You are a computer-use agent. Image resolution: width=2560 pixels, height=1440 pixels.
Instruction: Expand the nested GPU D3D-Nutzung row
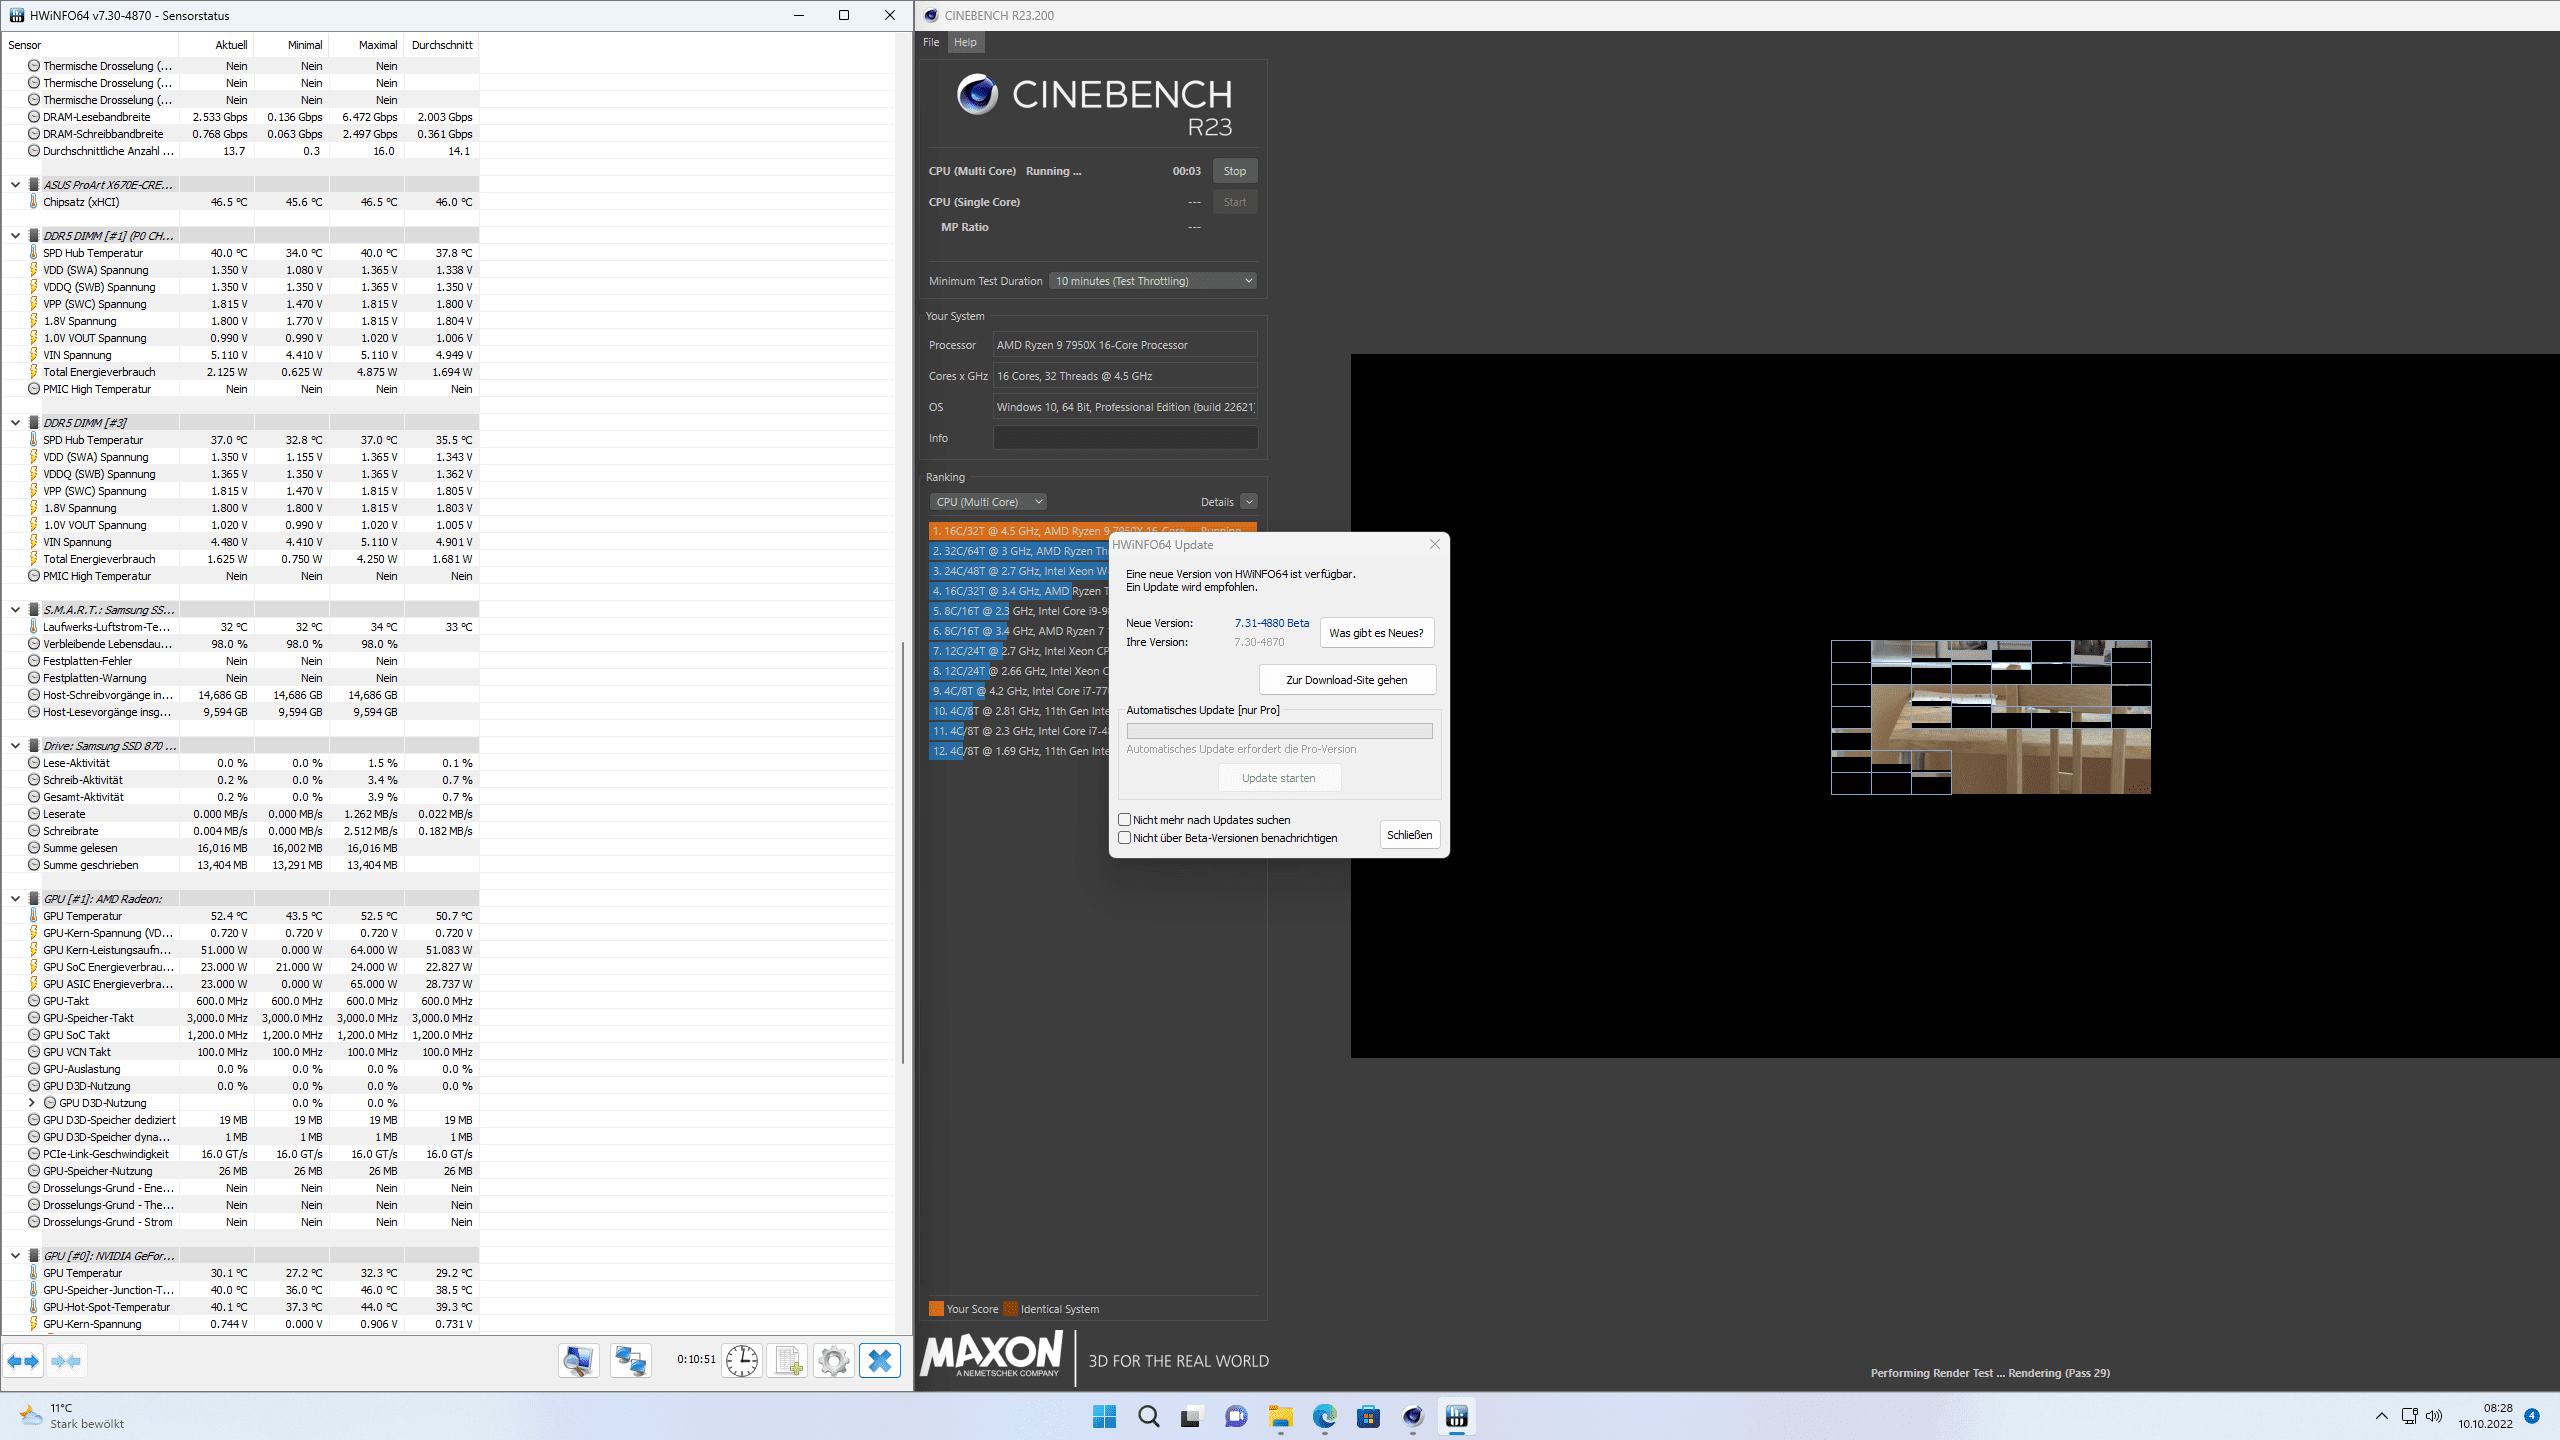tap(31, 1103)
